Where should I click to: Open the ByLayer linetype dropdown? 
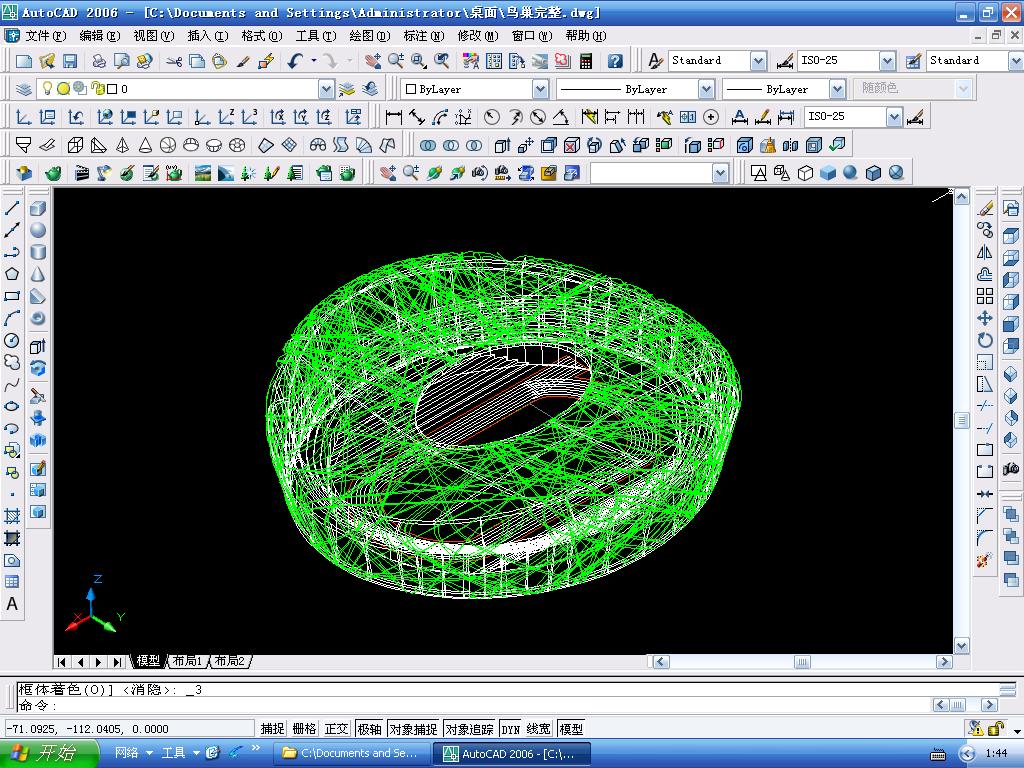[x=706, y=89]
